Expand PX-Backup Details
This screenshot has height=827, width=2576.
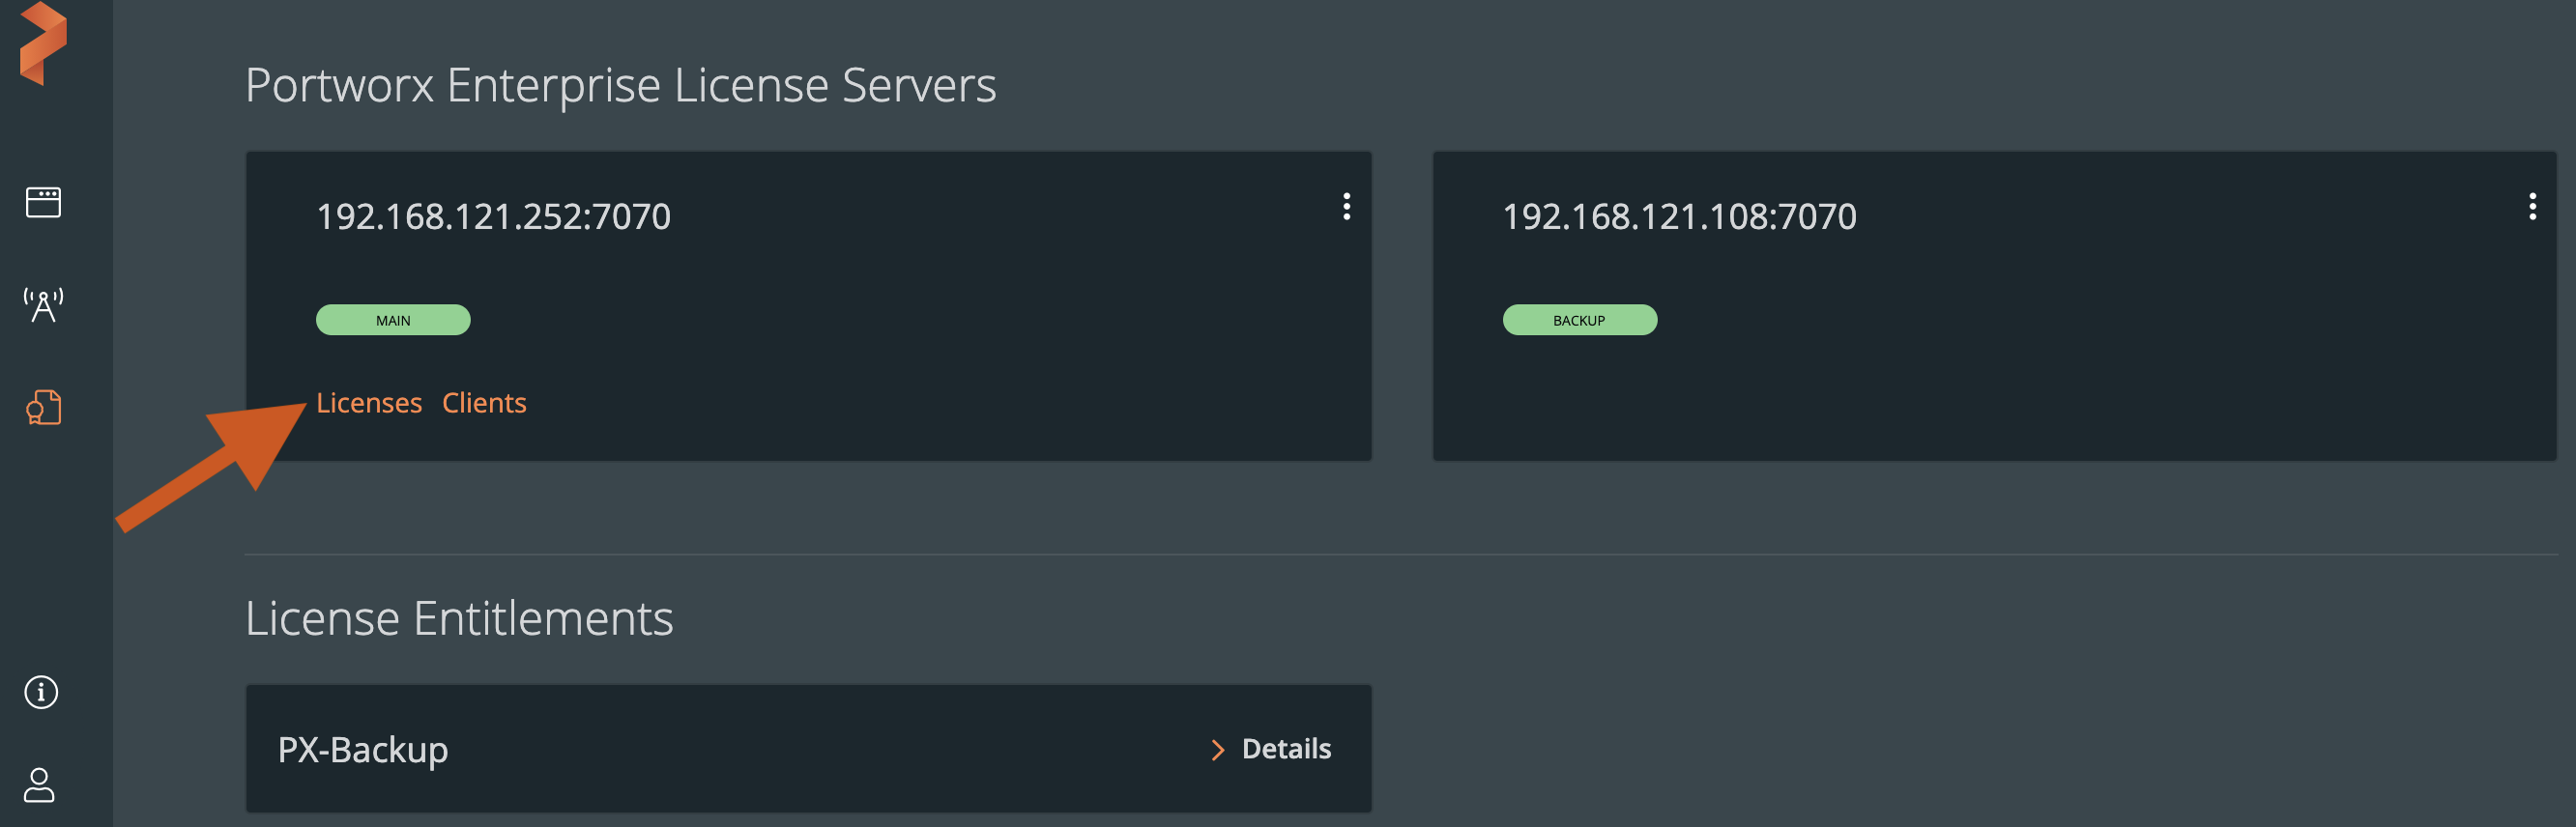[x=1271, y=749]
